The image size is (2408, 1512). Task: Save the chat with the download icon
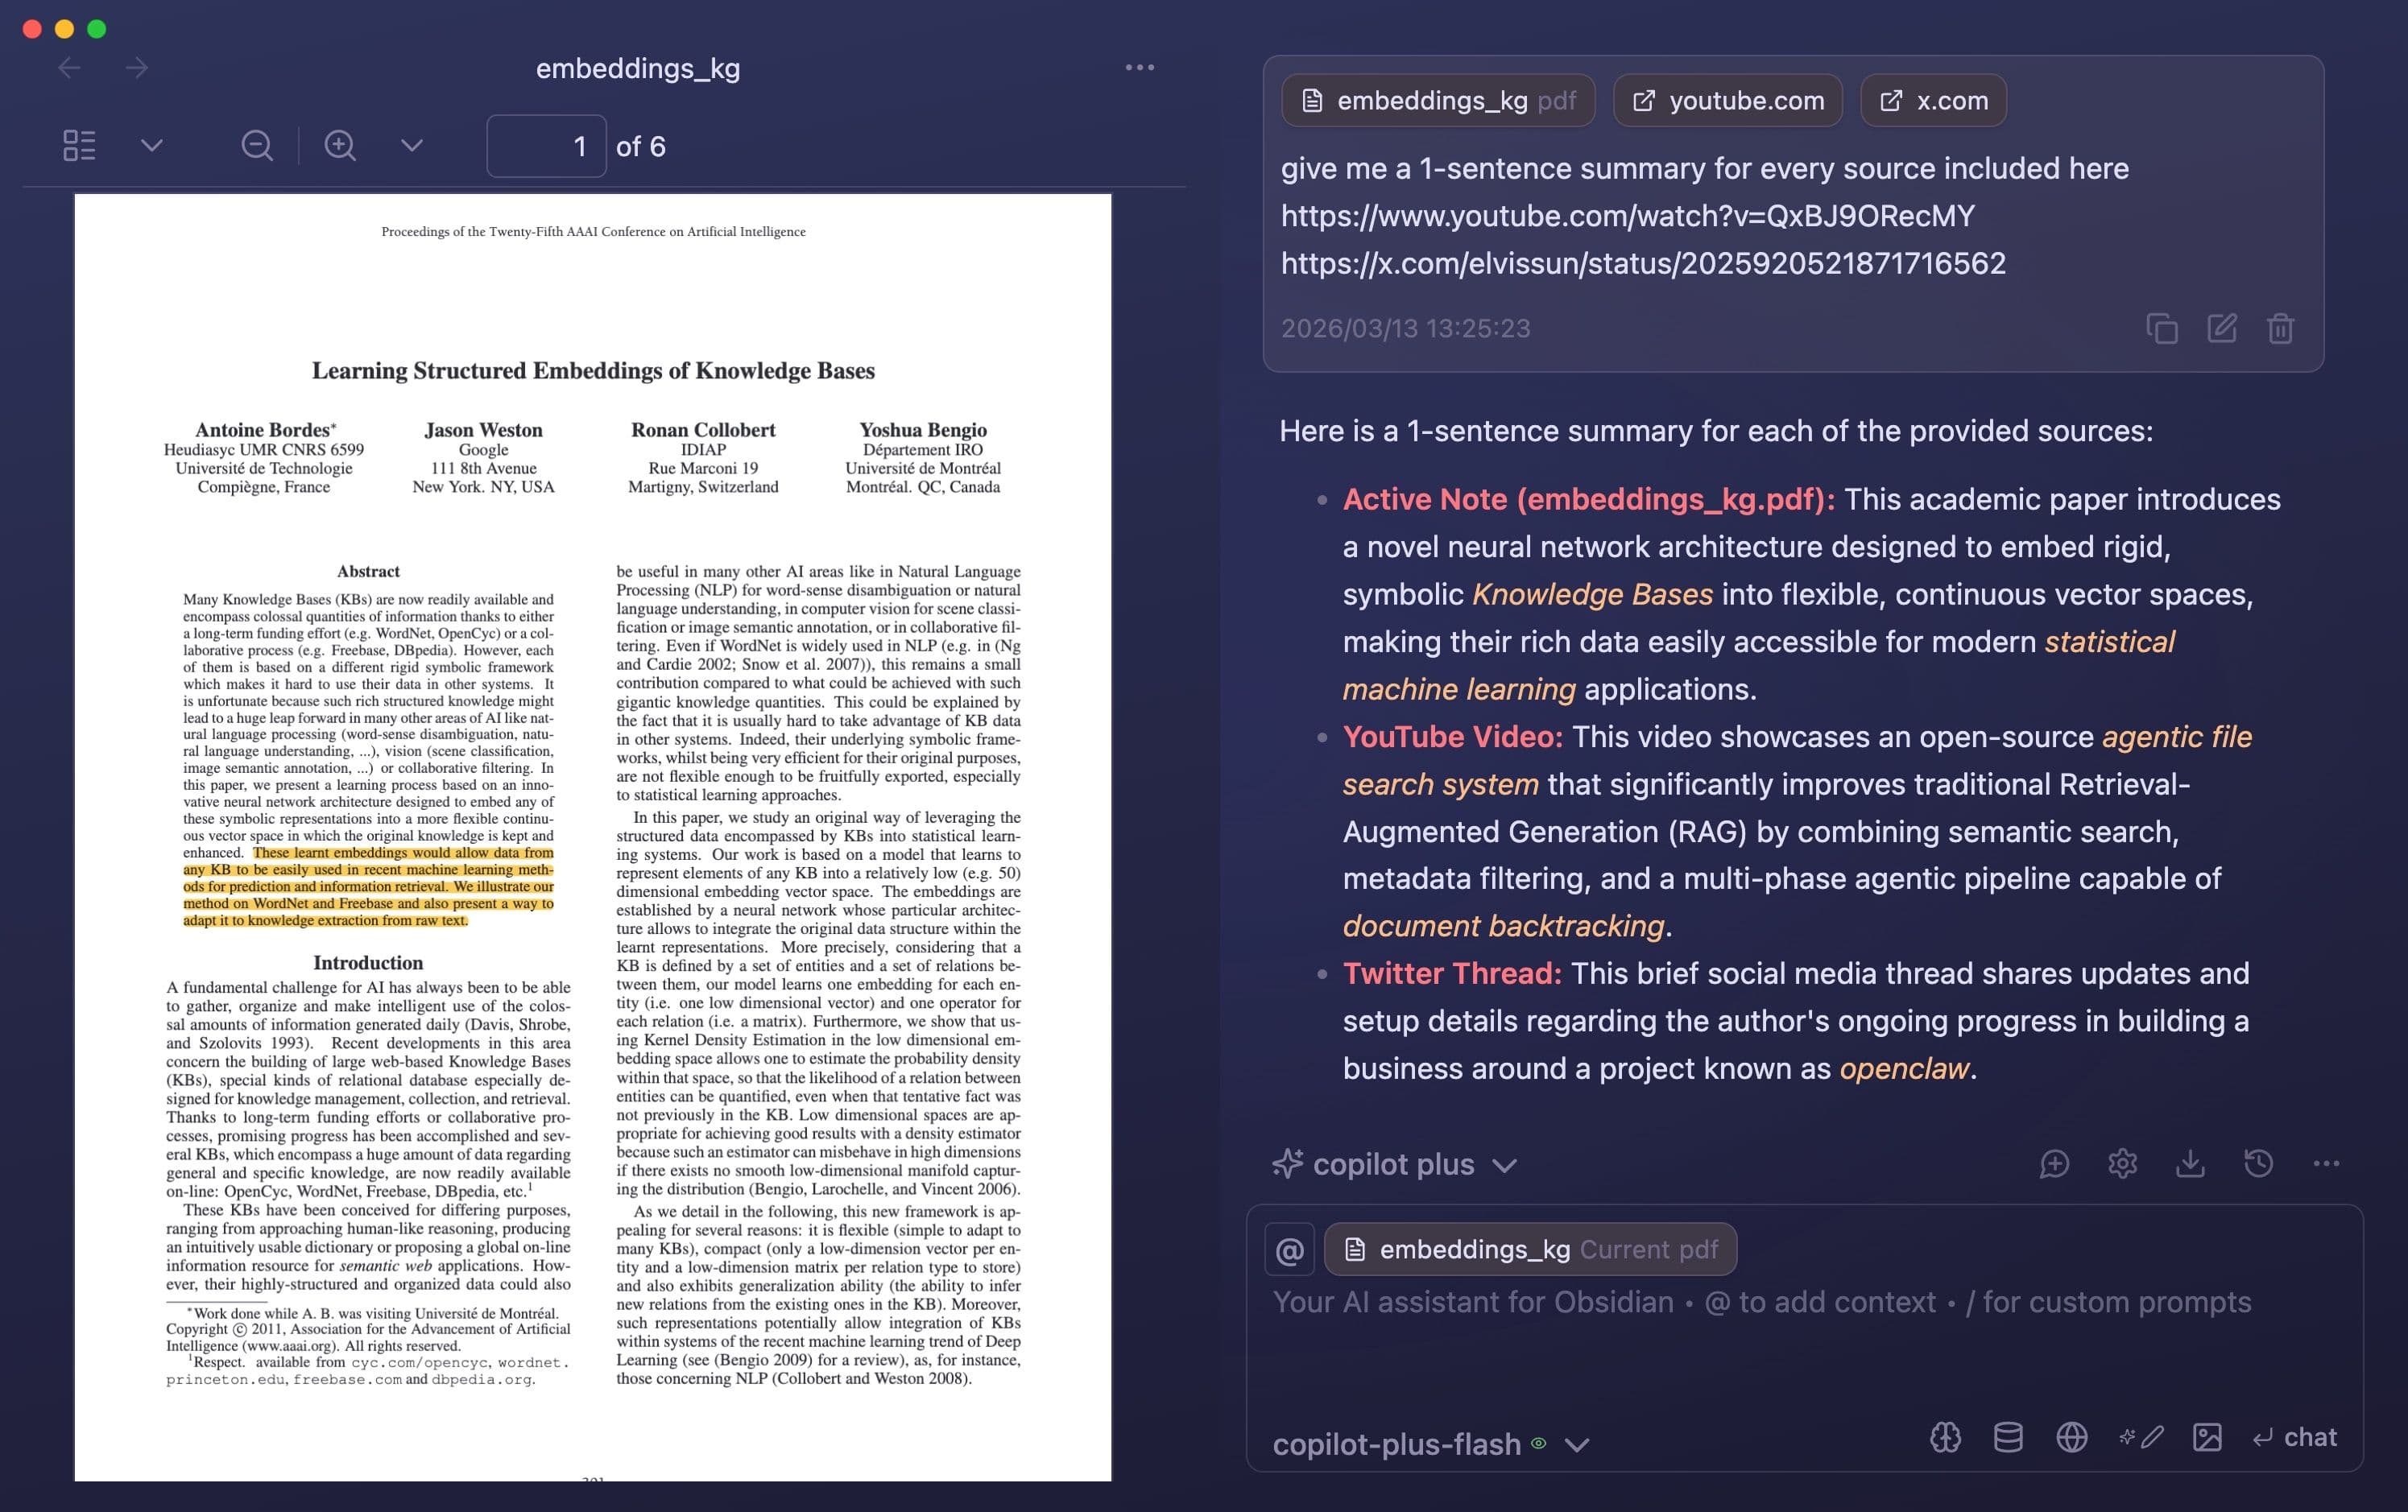tap(2190, 1164)
